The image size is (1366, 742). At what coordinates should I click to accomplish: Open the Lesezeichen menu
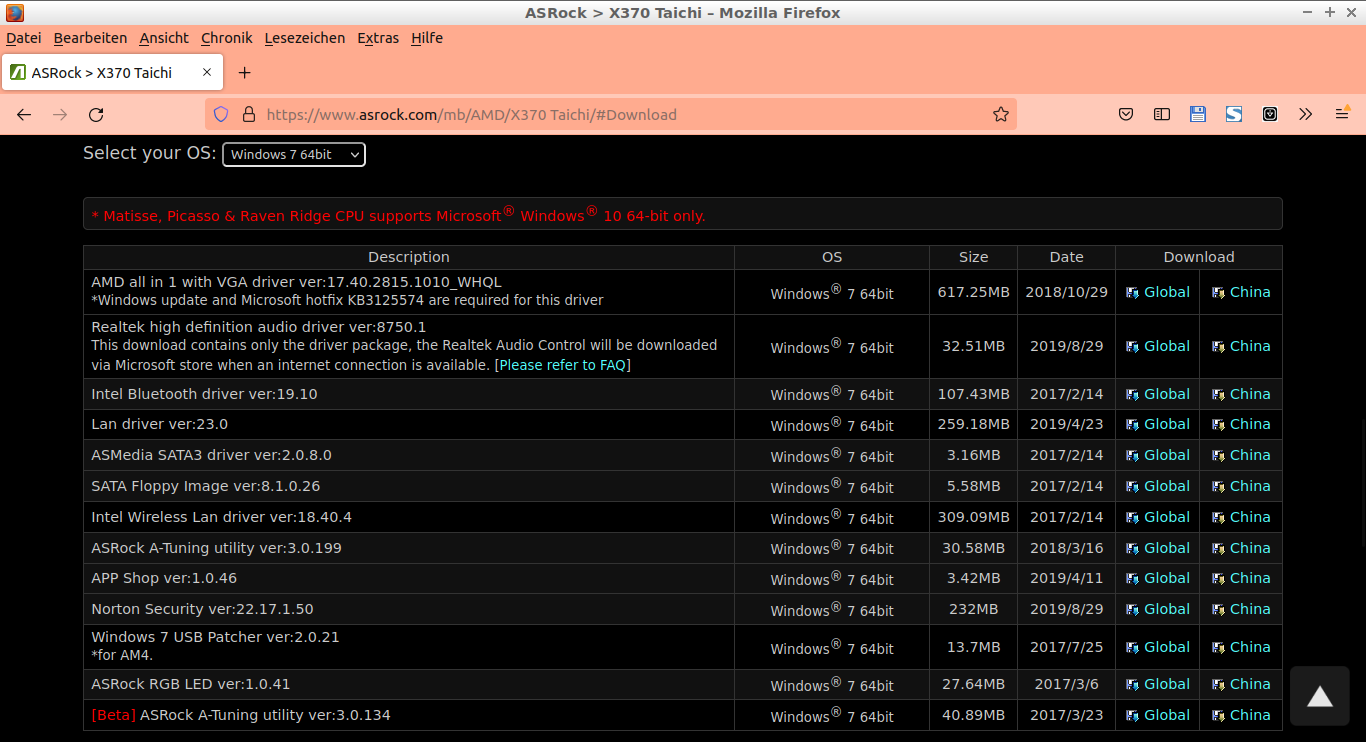pyautogui.click(x=305, y=38)
